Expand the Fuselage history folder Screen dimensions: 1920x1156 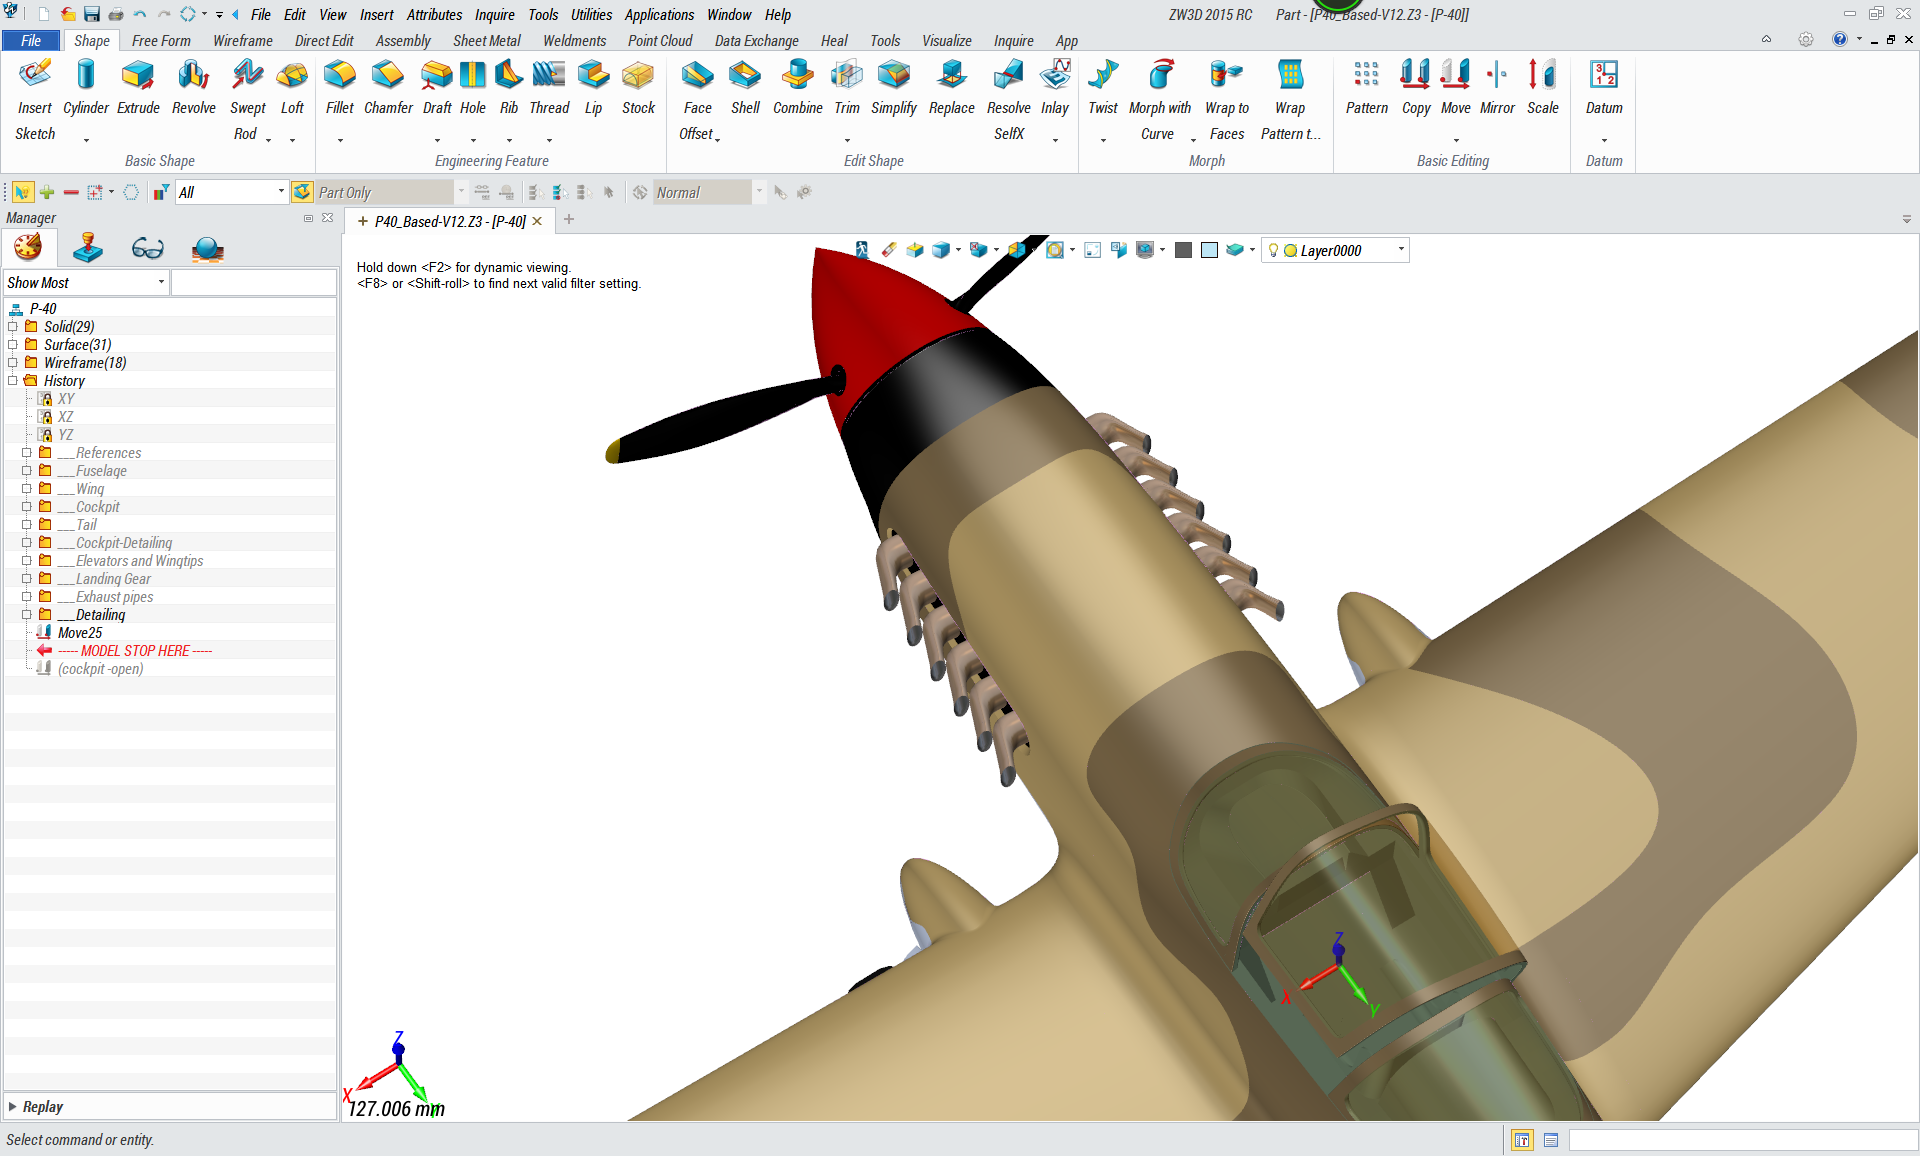27,471
